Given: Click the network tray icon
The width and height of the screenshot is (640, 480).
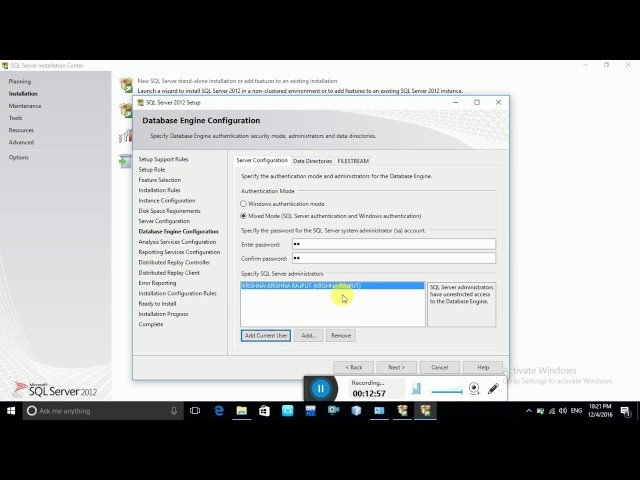Looking at the screenshot, I should click(552, 411).
